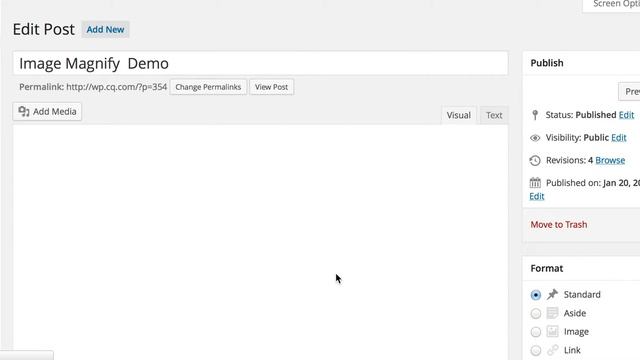Click the Link format chain icon
Screen dimensions: 640x360
553,350
